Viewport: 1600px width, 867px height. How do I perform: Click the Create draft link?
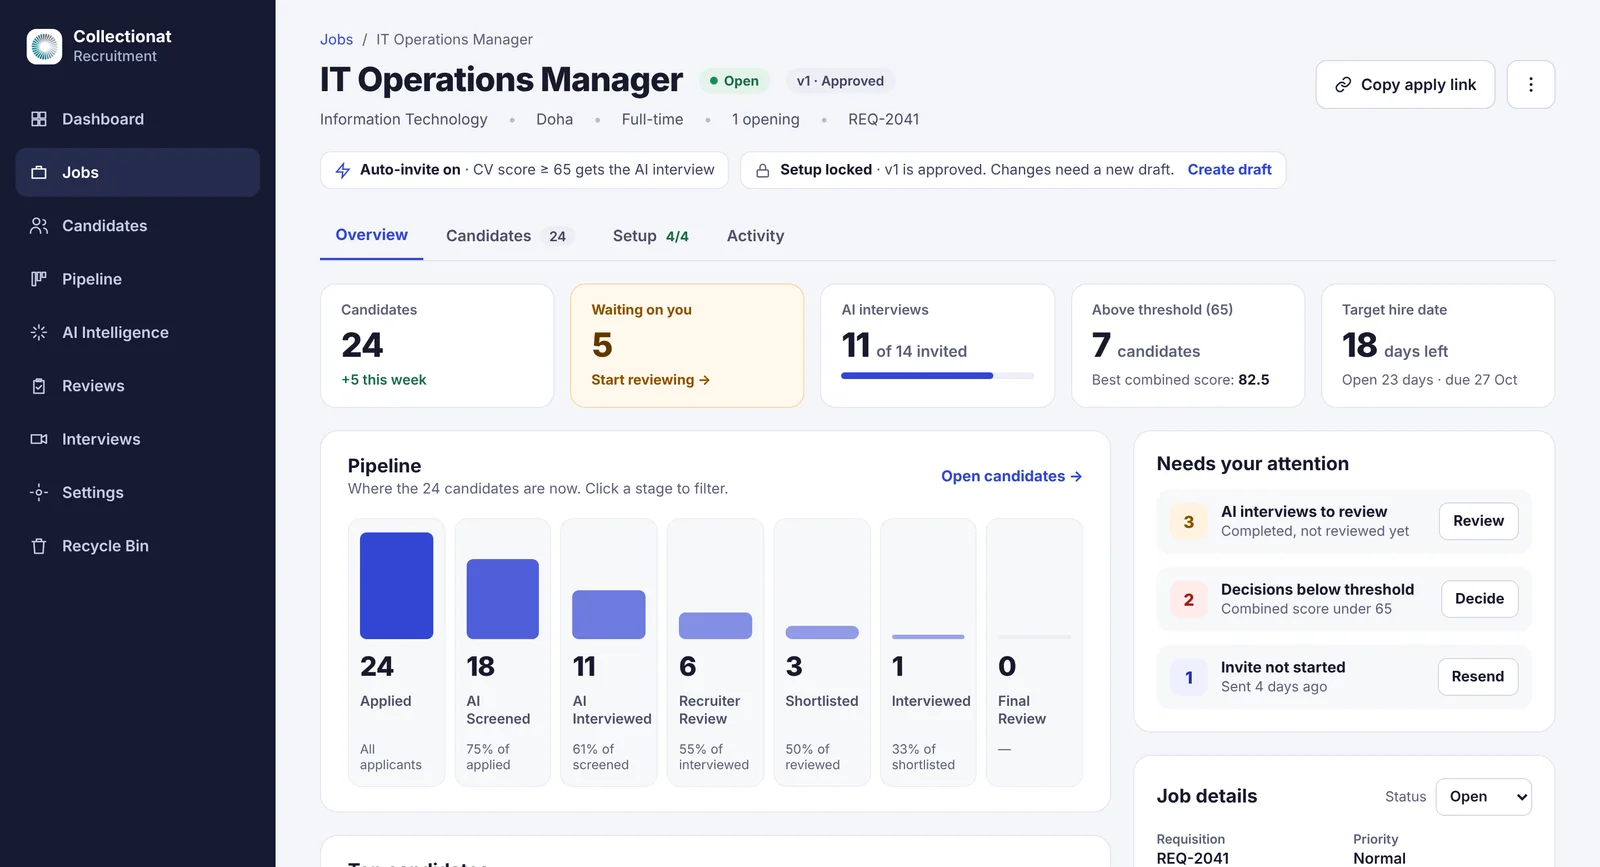click(1230, 170)
